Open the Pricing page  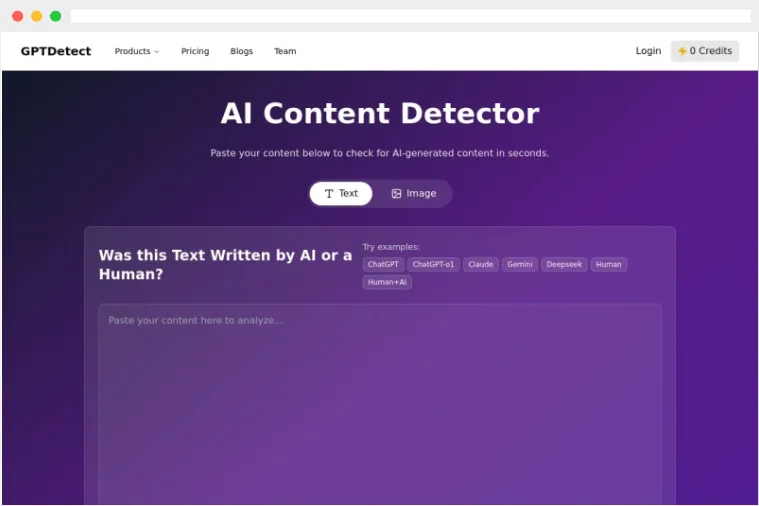click(x=195, y=51)
